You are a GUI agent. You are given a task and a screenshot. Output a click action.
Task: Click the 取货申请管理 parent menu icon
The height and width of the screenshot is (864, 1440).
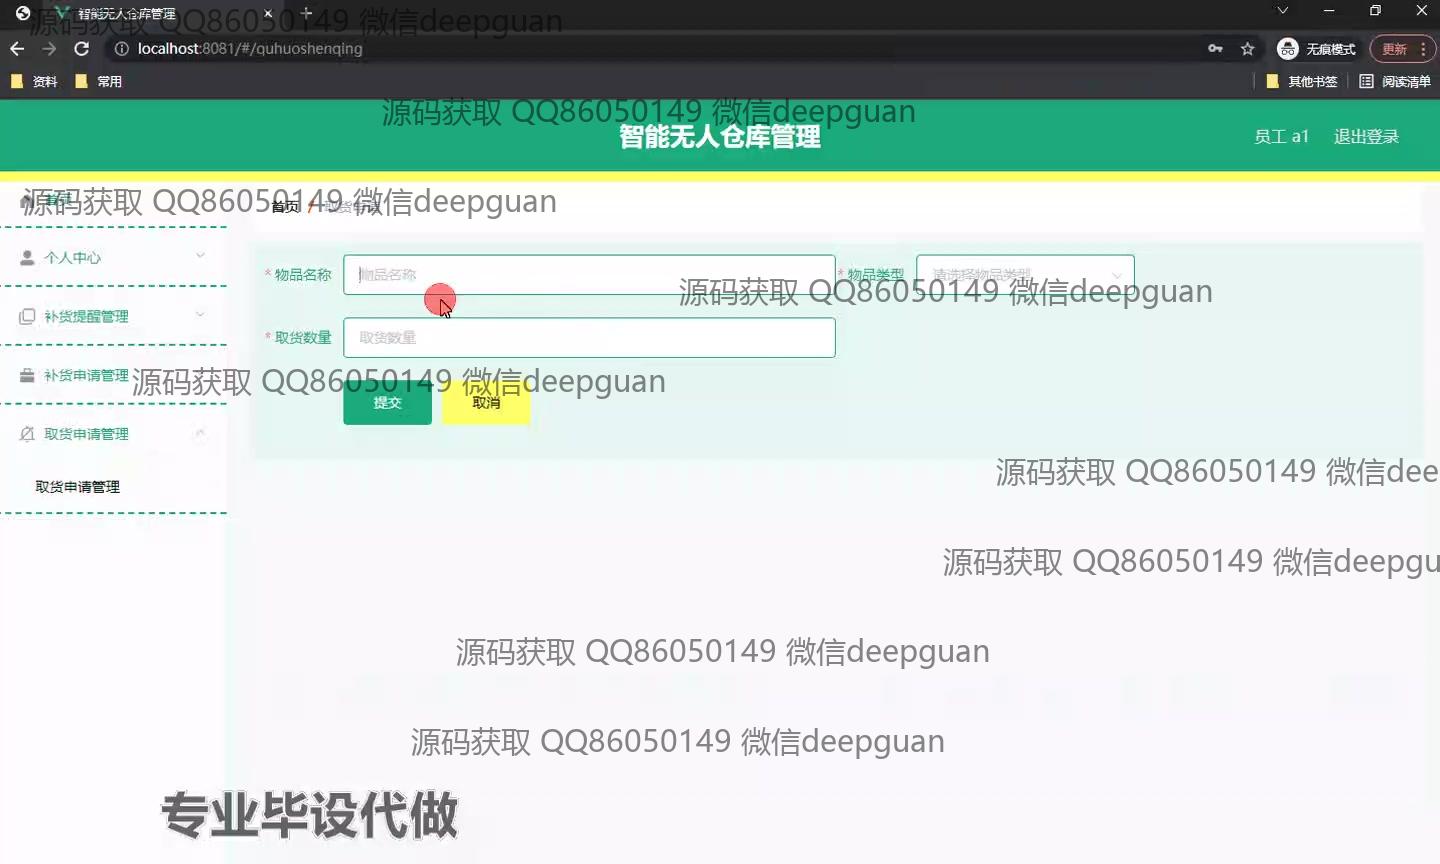pos(27,434)
